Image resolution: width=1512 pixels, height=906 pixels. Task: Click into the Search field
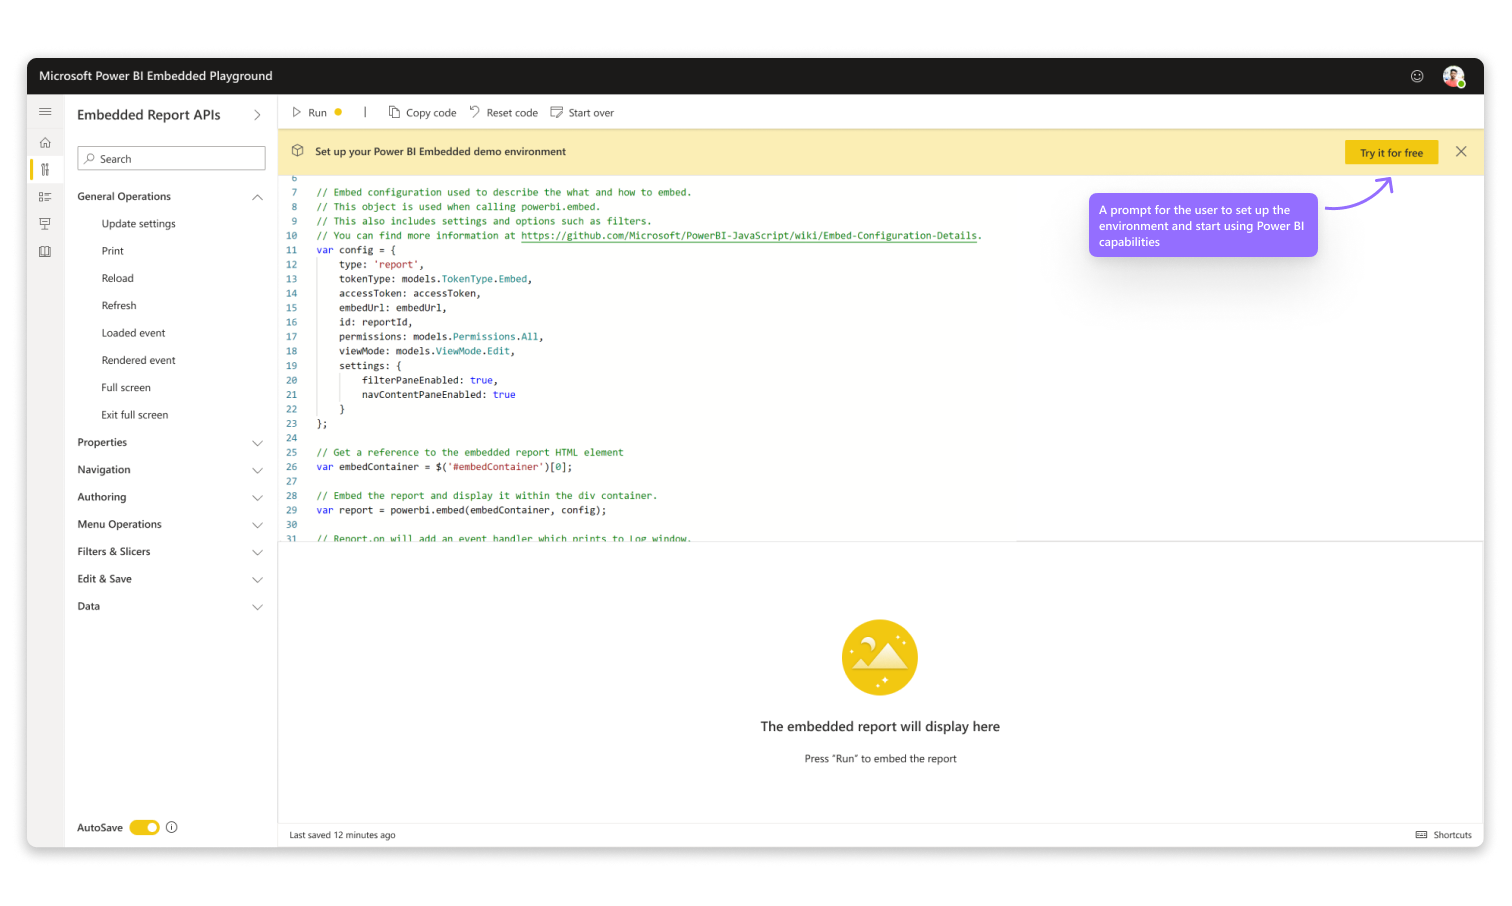click(171, 159)
